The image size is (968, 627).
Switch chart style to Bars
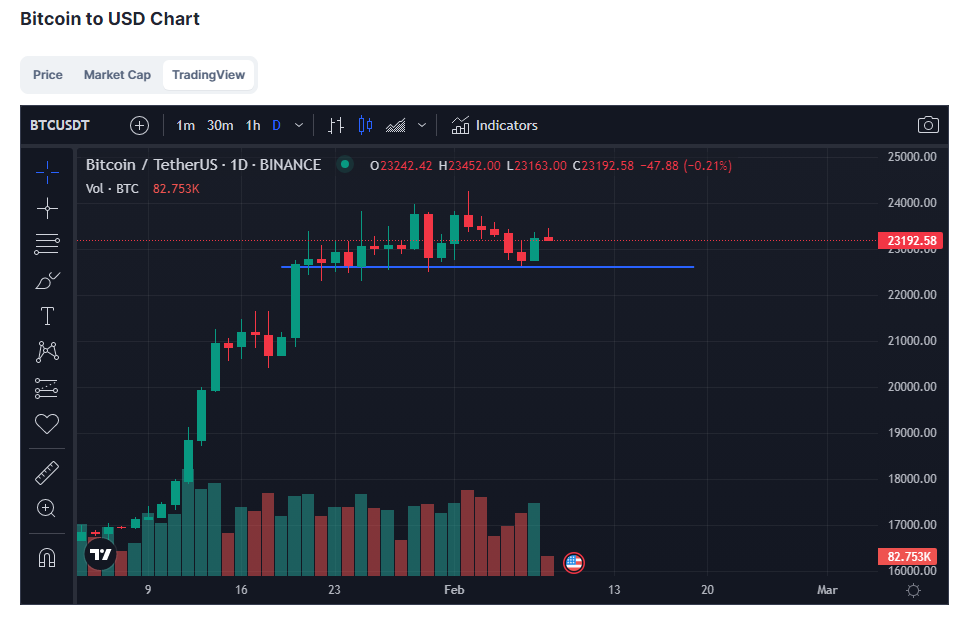click(336, 125)
